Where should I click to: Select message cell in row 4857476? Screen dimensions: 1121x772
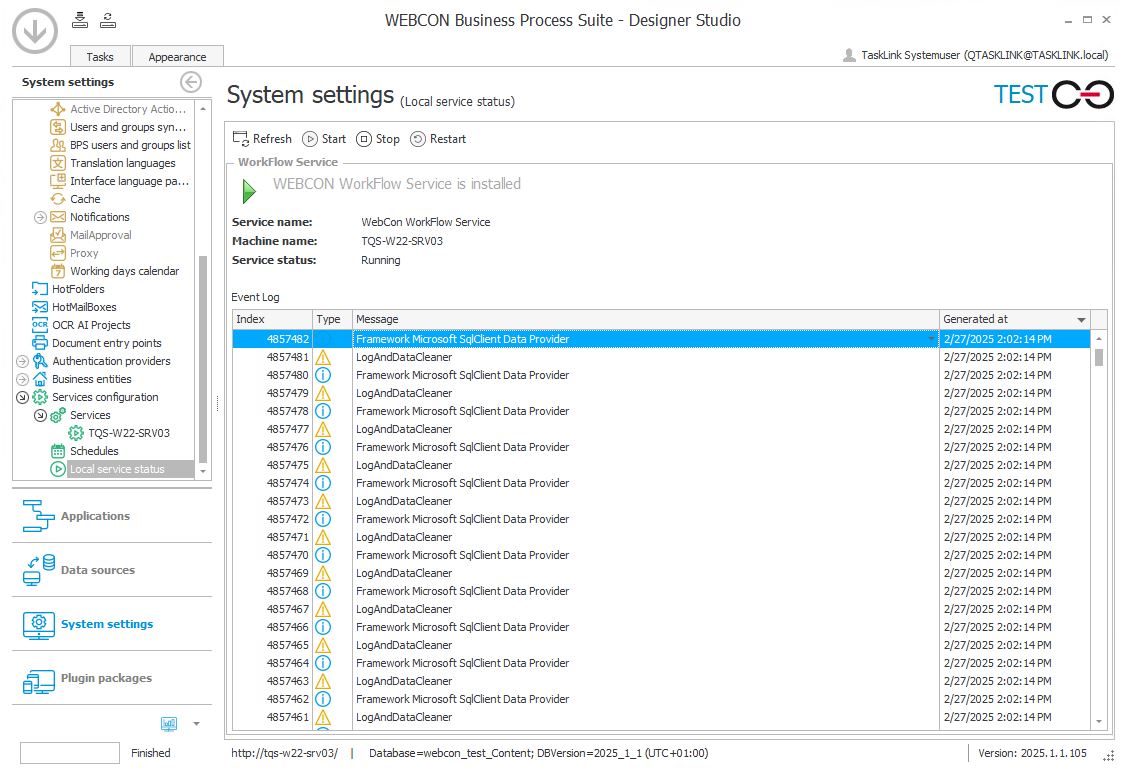tap(646, 447)
